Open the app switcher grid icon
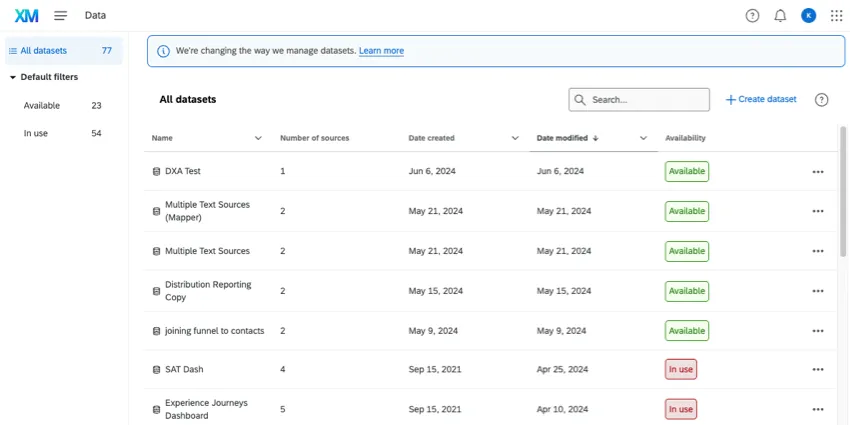Image resolution: width=850 pixels, height=425 pixels. coord(836,15)
